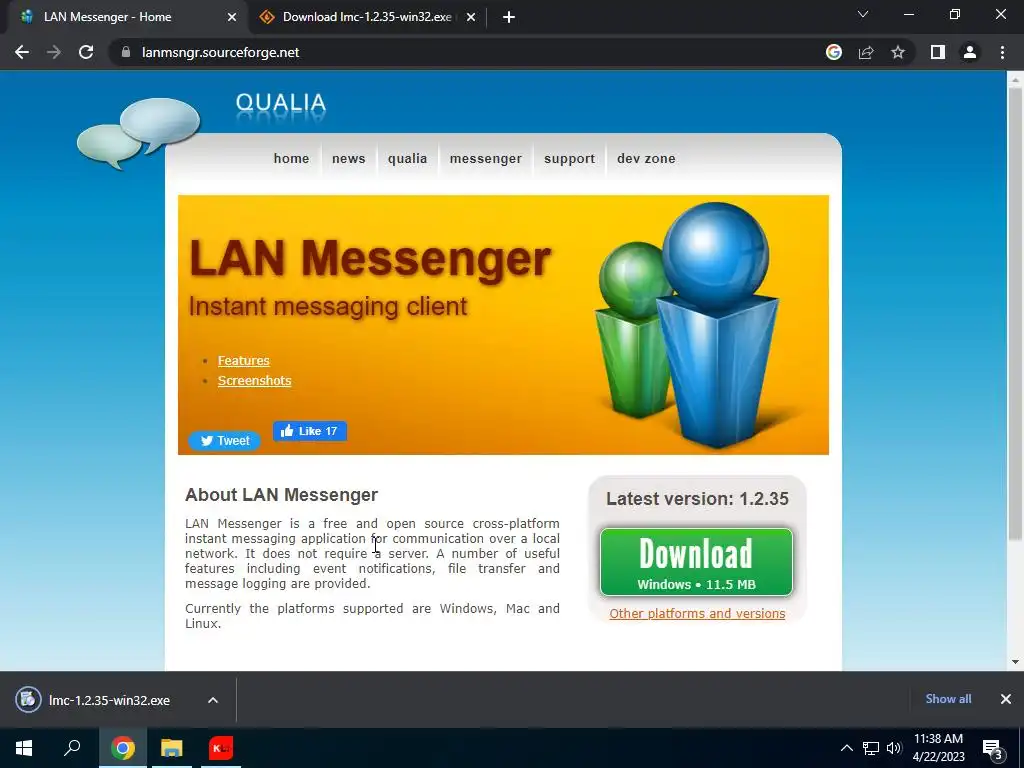Click the Tweet button
Image resolution: width=1024 pixels, height=768 pixels.
(x=225, y=441)
